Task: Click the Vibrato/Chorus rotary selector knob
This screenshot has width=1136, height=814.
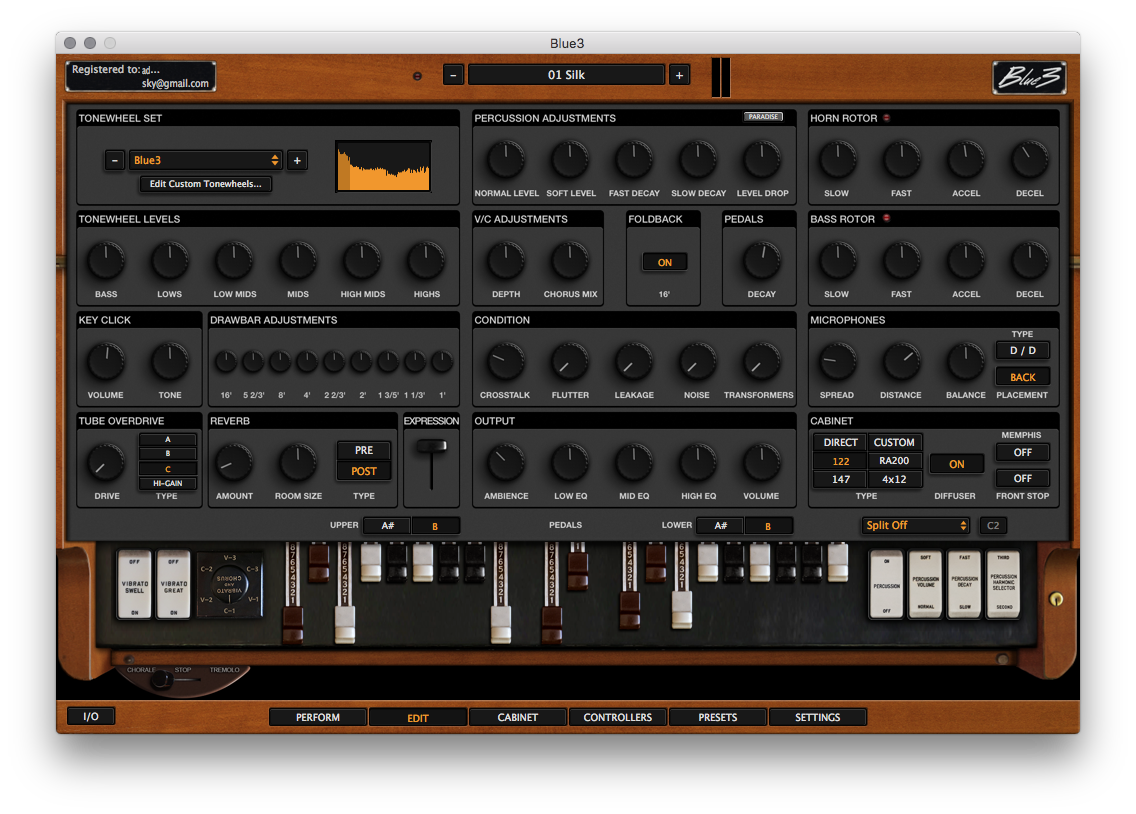Action: click(x=229, y=584)
